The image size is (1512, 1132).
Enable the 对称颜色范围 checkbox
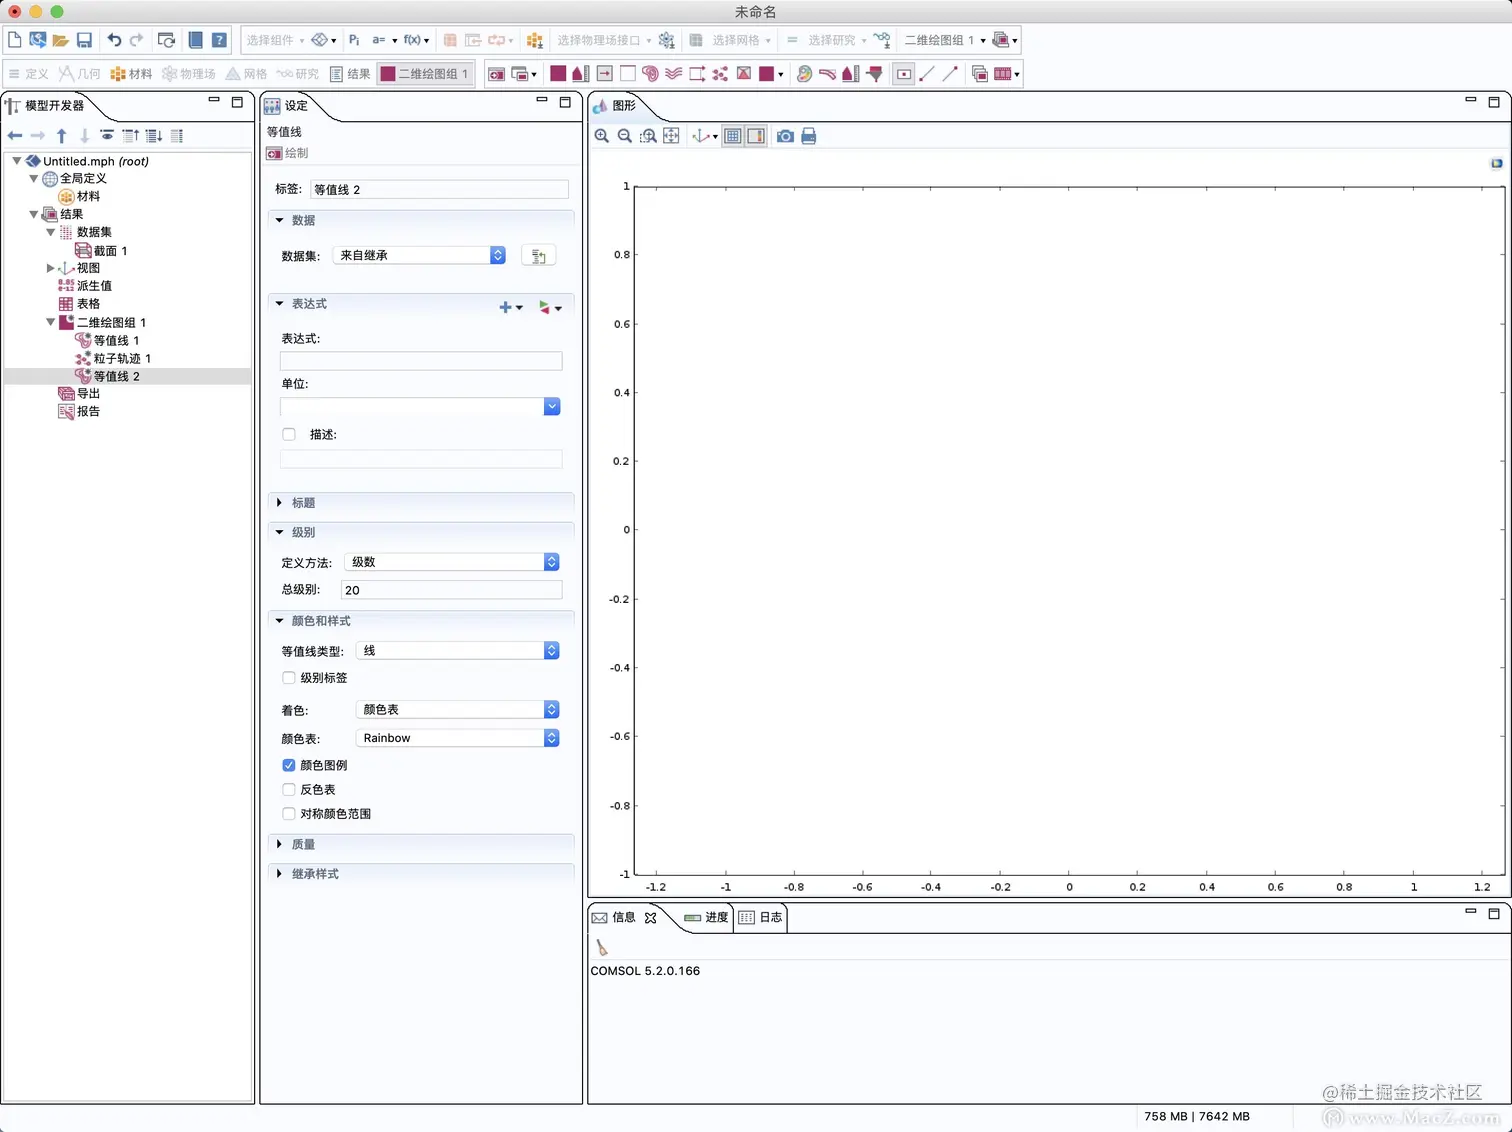point(289,814)
